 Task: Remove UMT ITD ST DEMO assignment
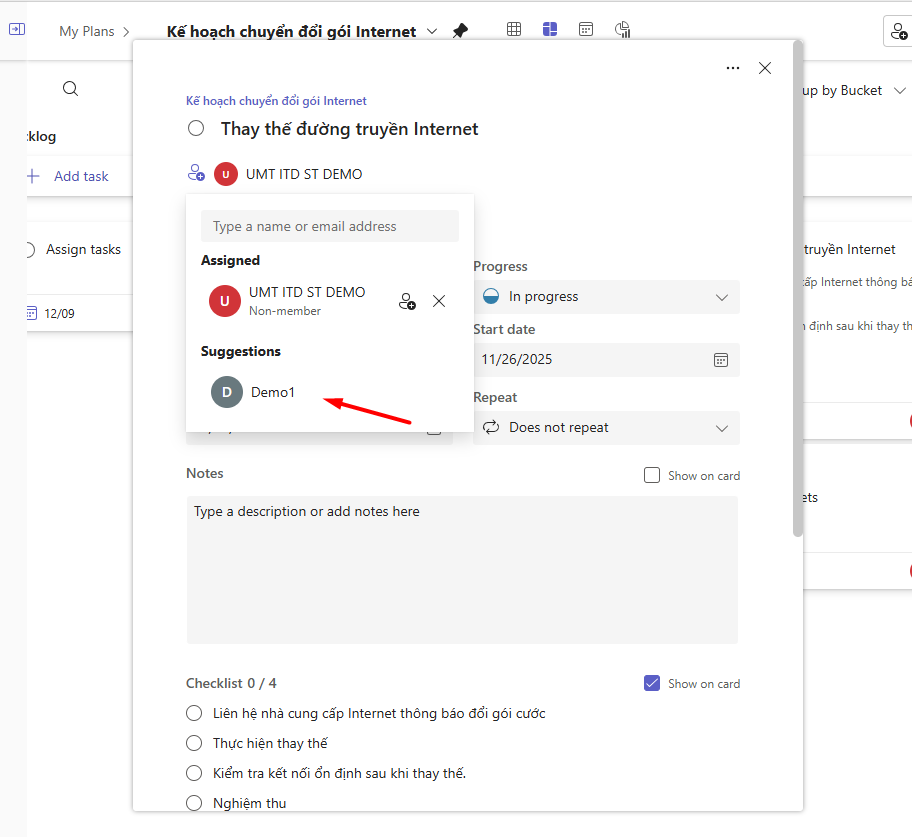coord(439,301)
